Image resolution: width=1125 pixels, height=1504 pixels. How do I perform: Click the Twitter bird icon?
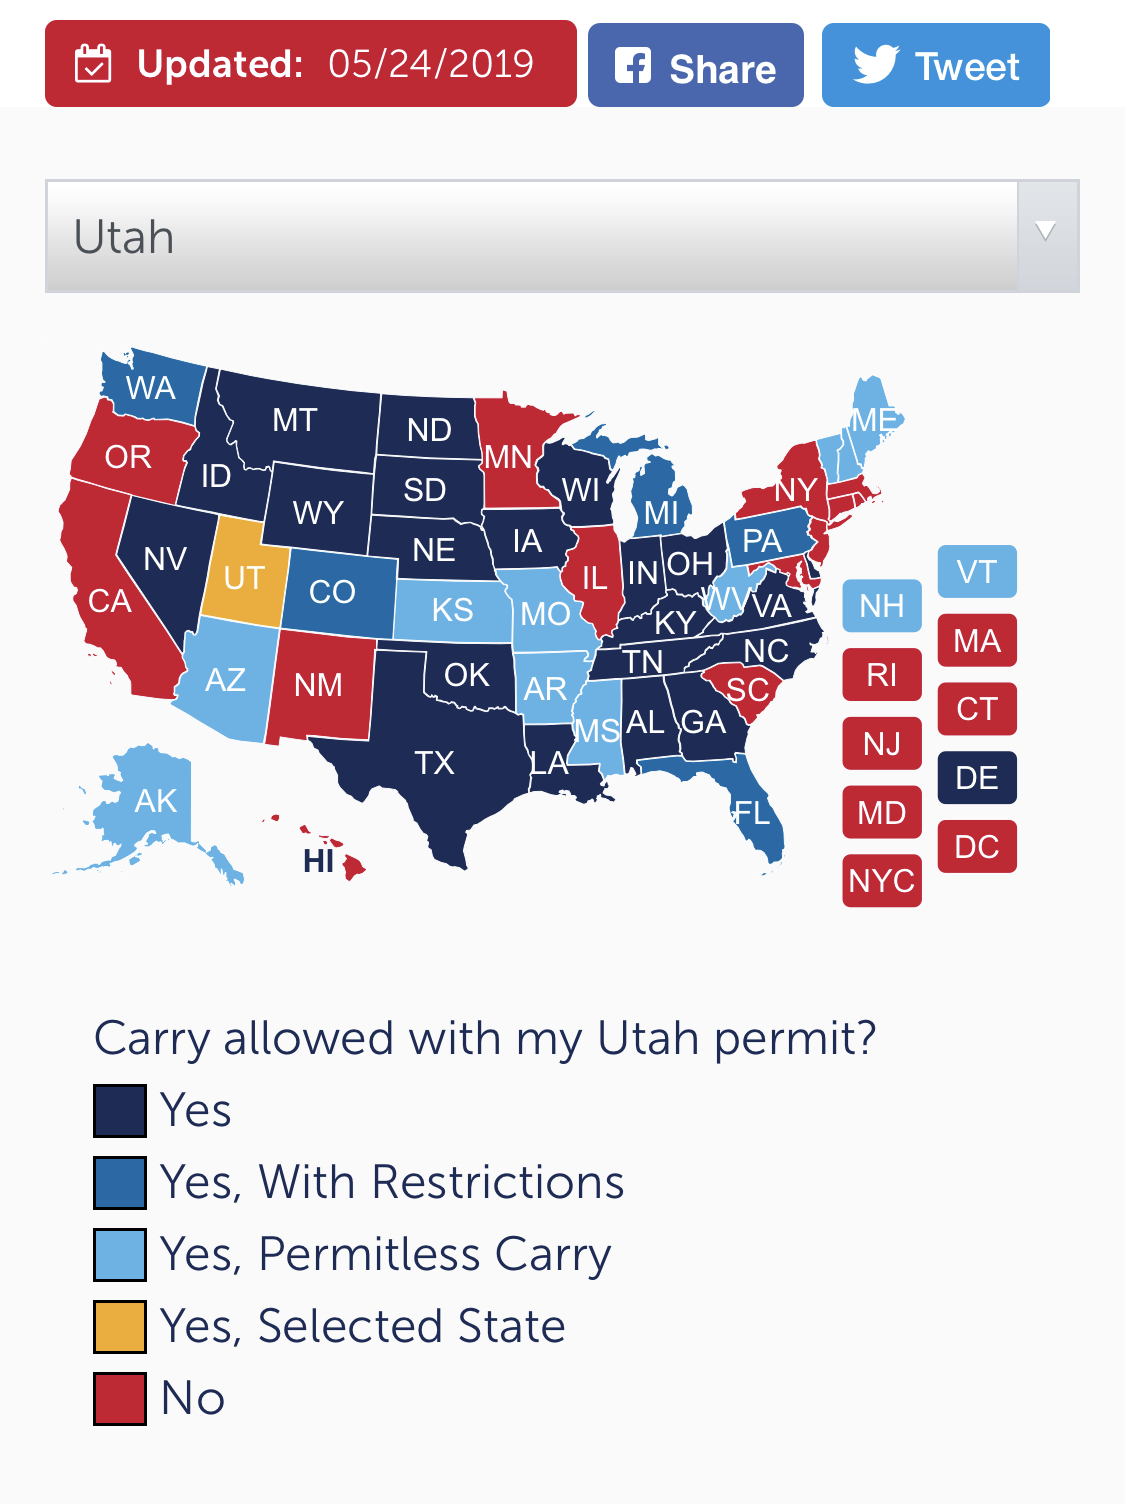coord(876,65)
